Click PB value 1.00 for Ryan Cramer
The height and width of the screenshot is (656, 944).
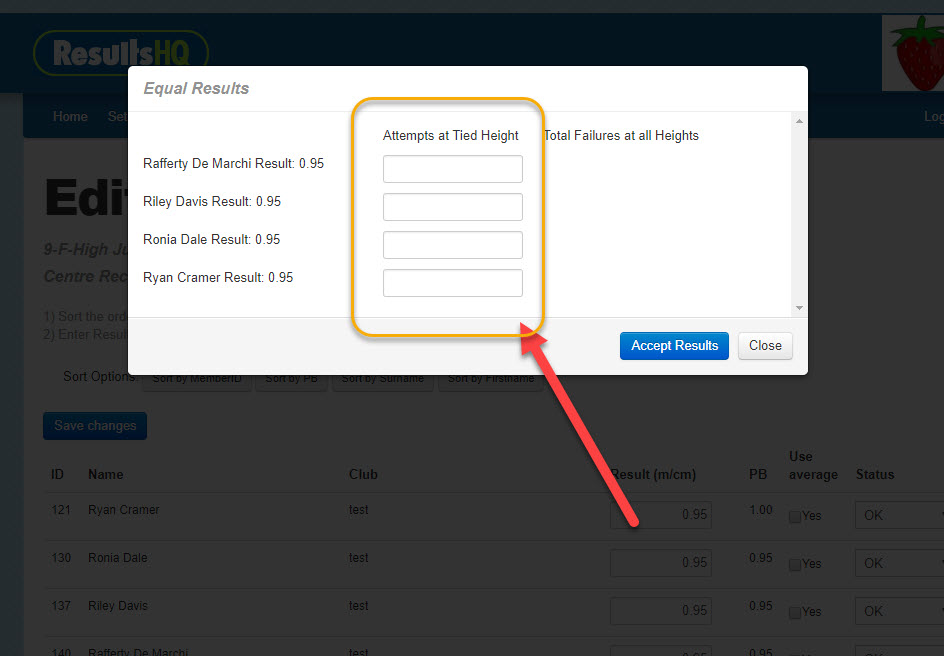(x=761, y=510)
